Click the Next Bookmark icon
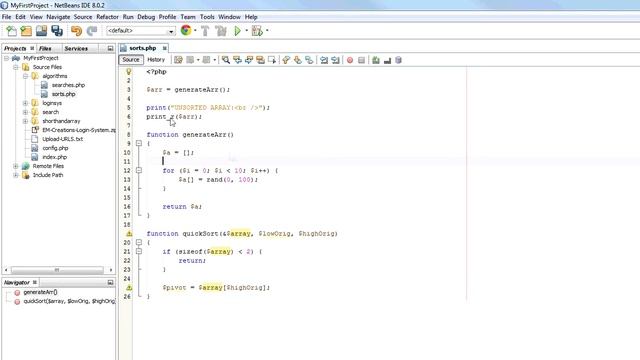640x360 pixels. click(298, 60)
